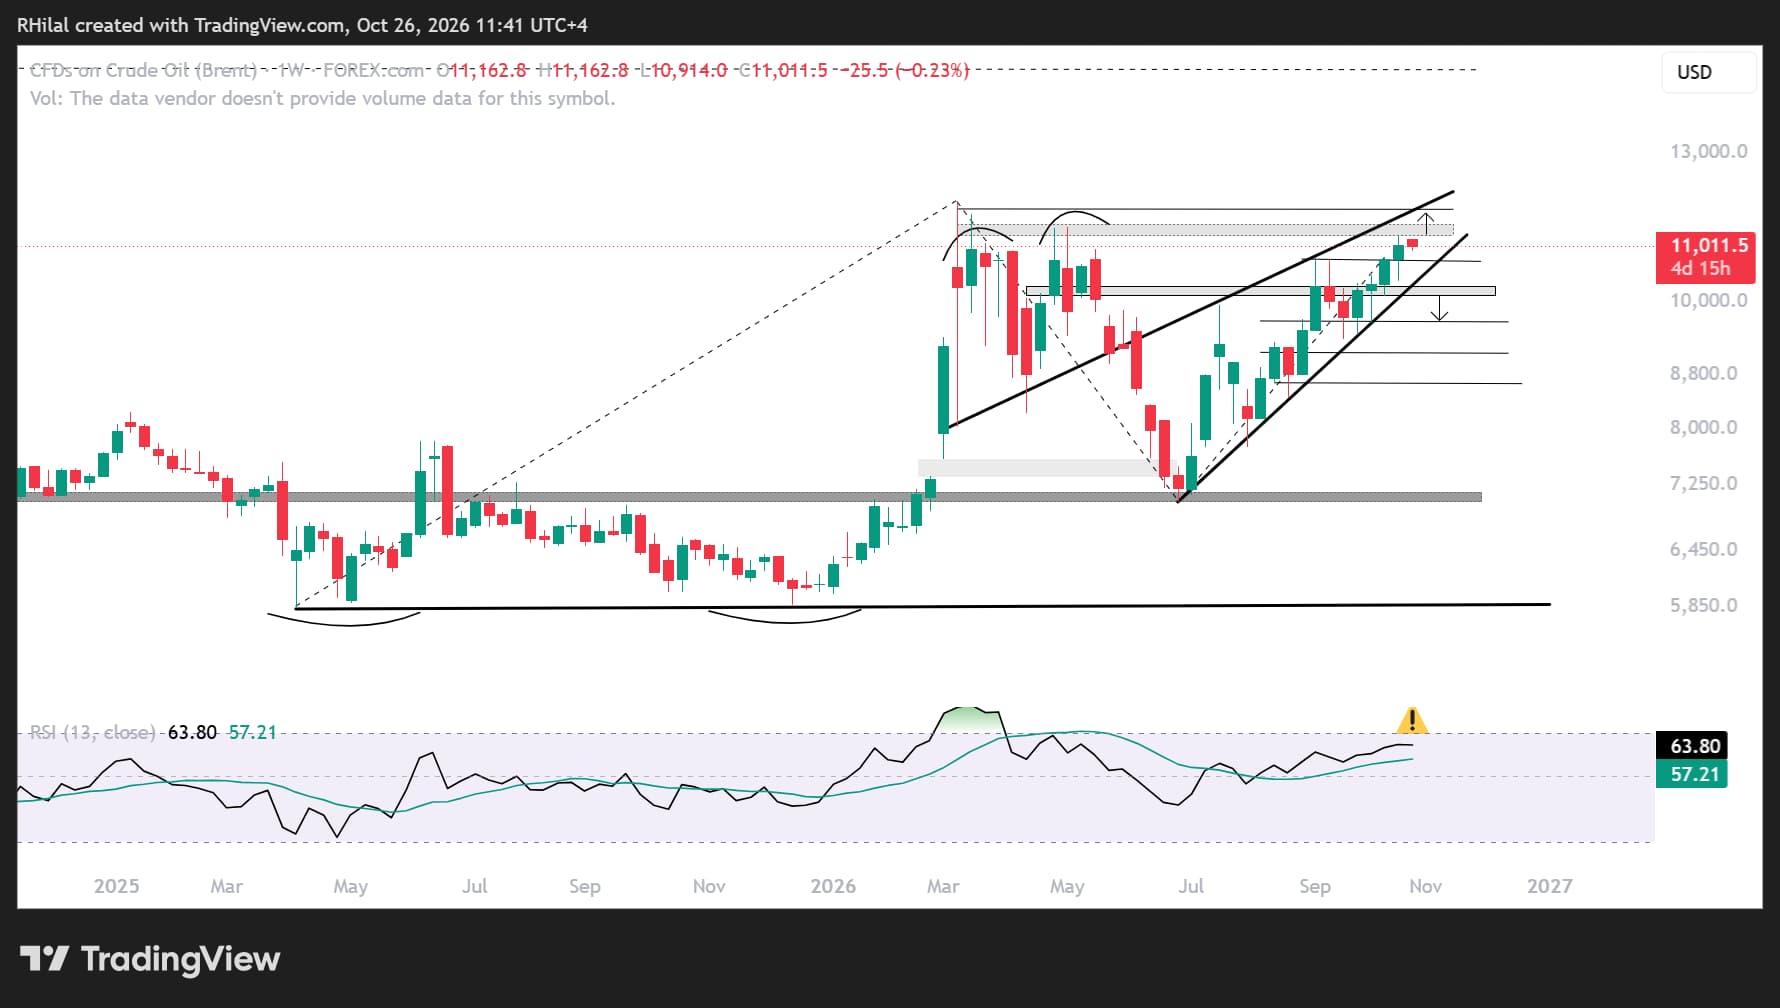Click the 10,000.0 price axis label

(1709, 300)
